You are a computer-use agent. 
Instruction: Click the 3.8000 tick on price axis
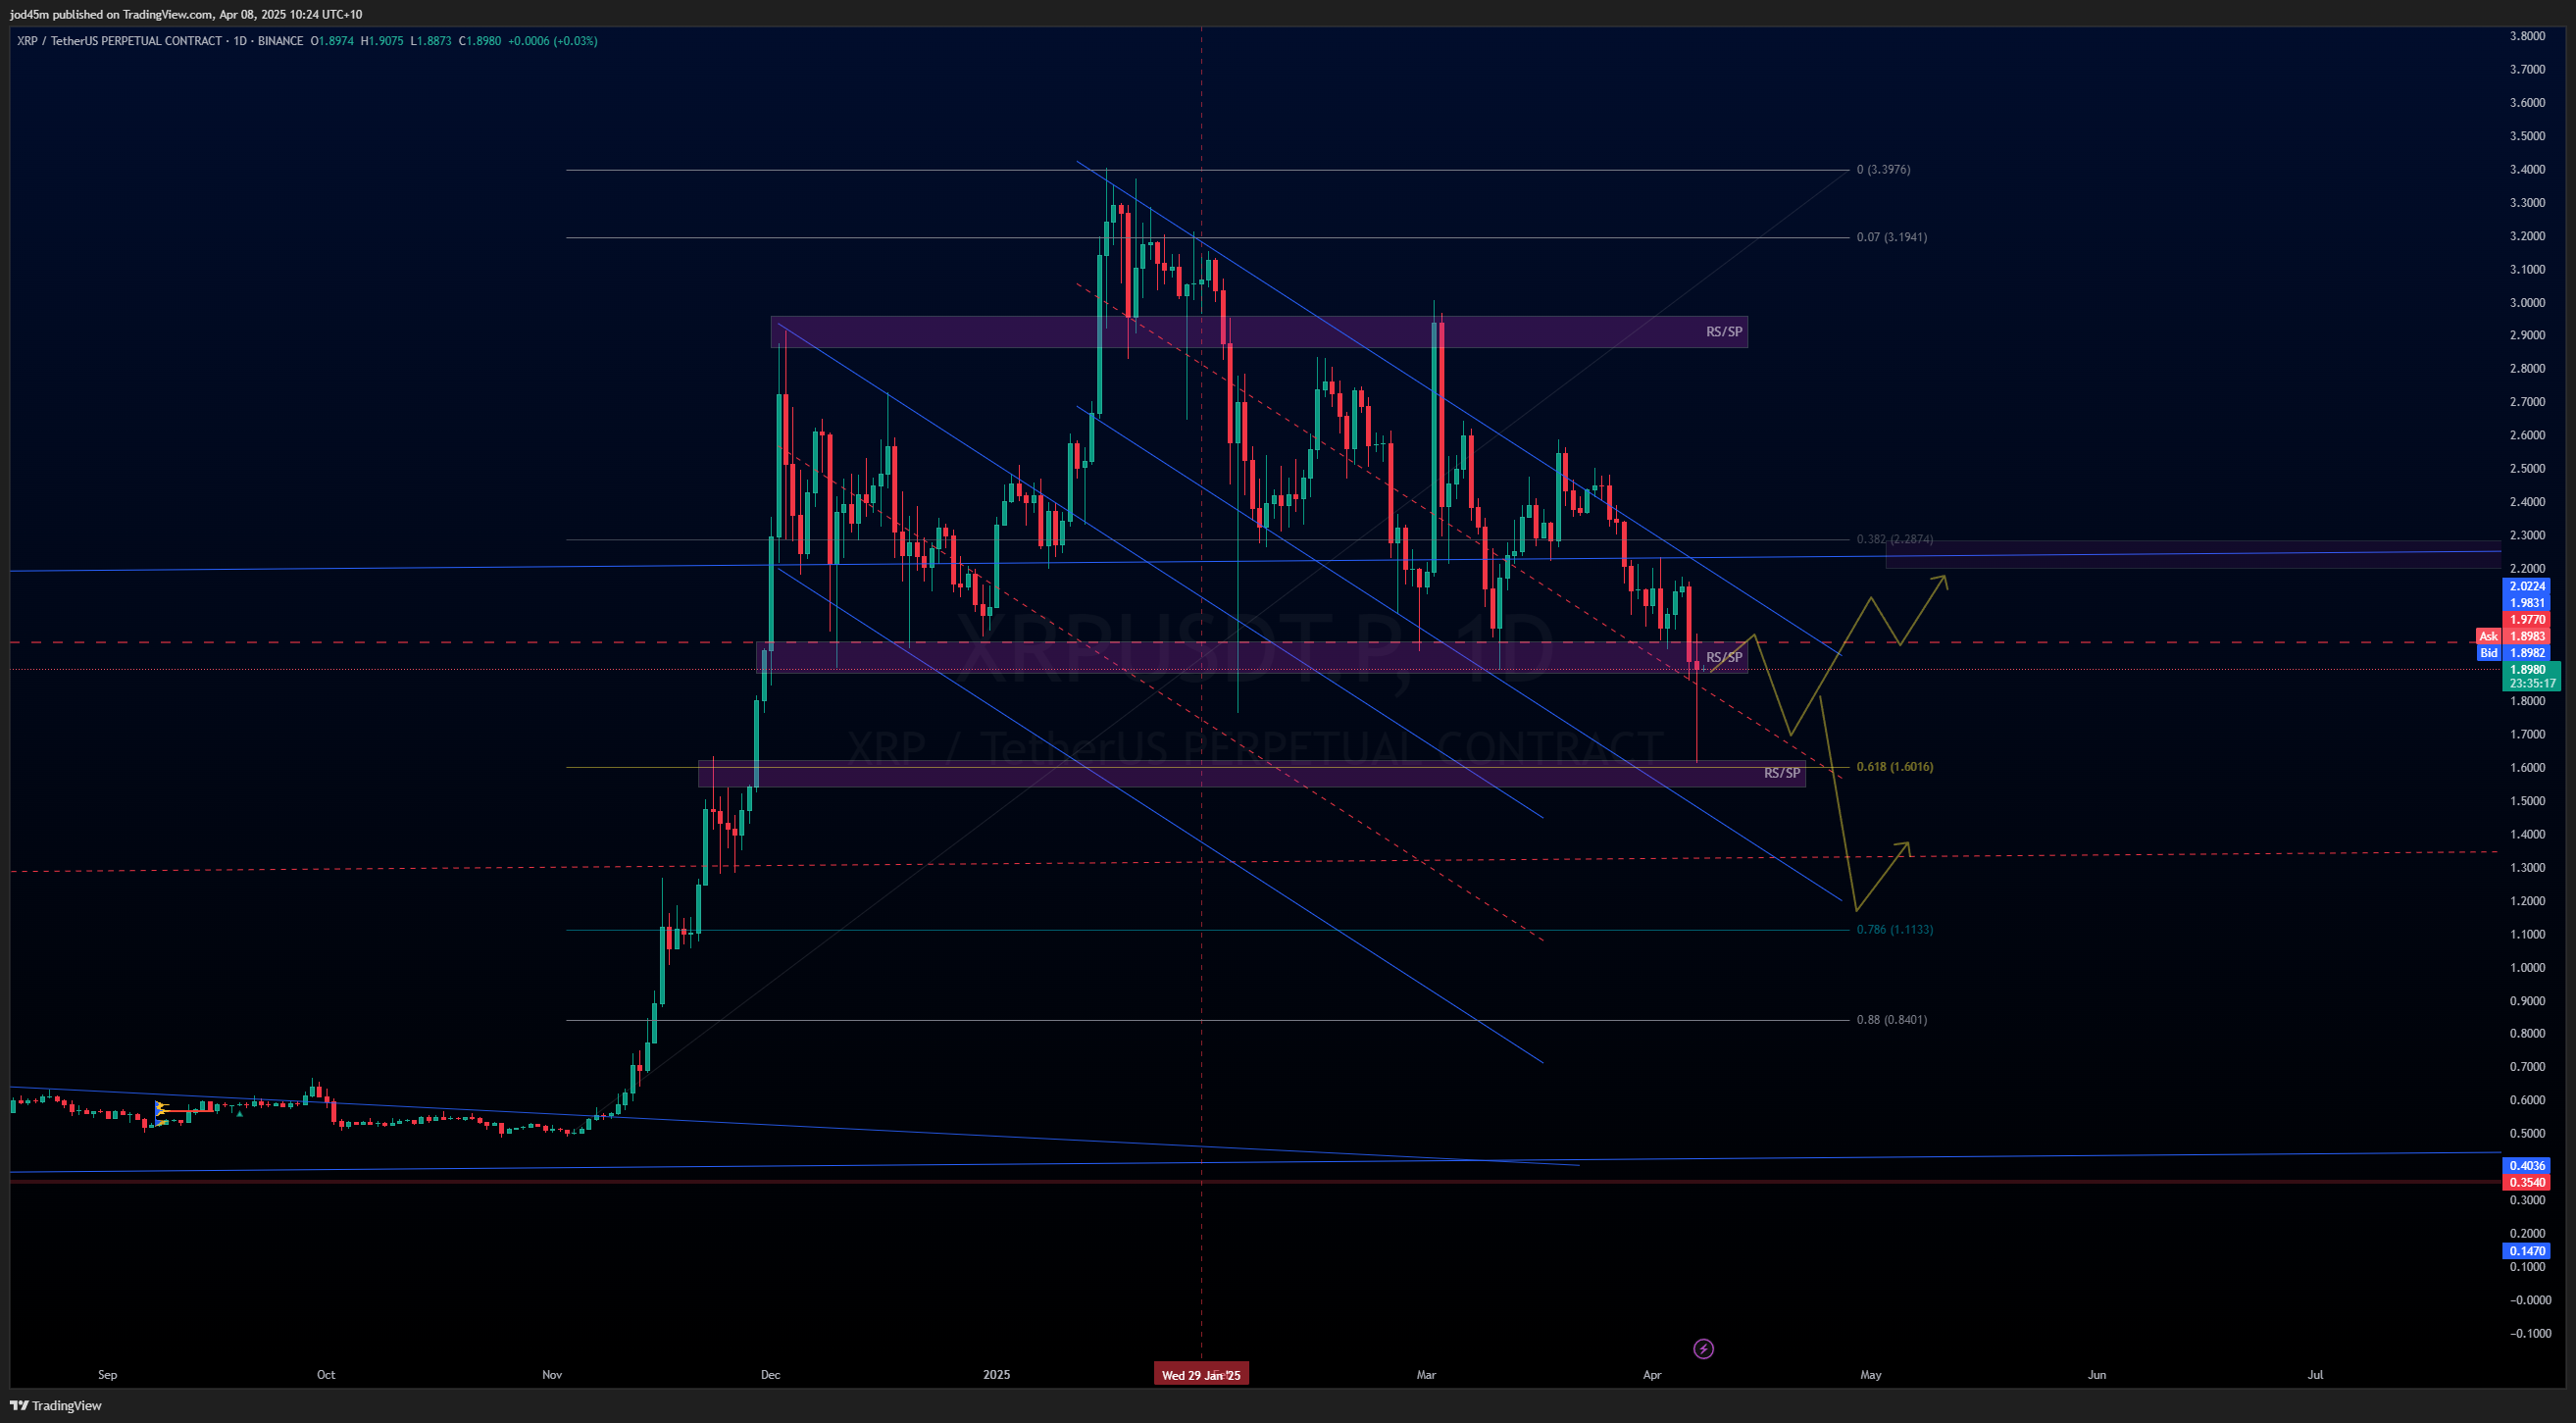[2527, 36]
